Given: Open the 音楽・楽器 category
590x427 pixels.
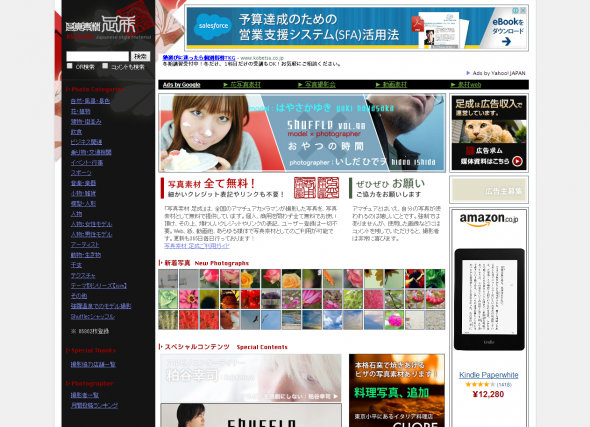Looking at the screenshot, I should [83, 183].
